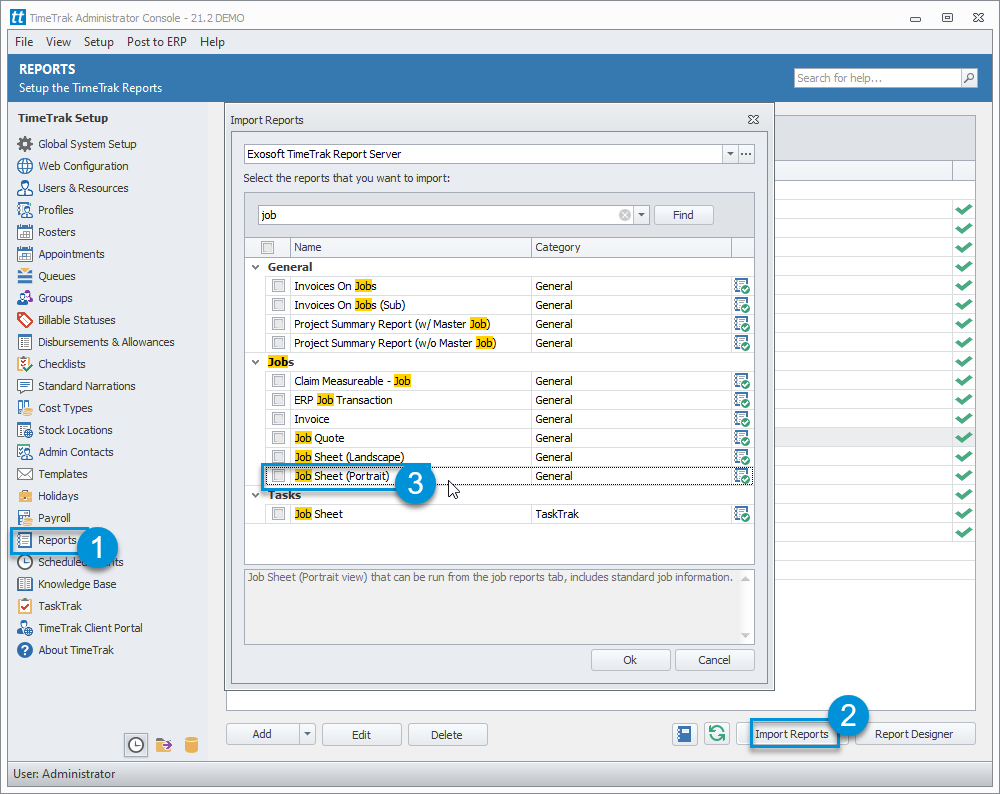Open Web Configuration globe icon
The height and width of the screenshot is (794, 1000).
[x=25, y=166]
